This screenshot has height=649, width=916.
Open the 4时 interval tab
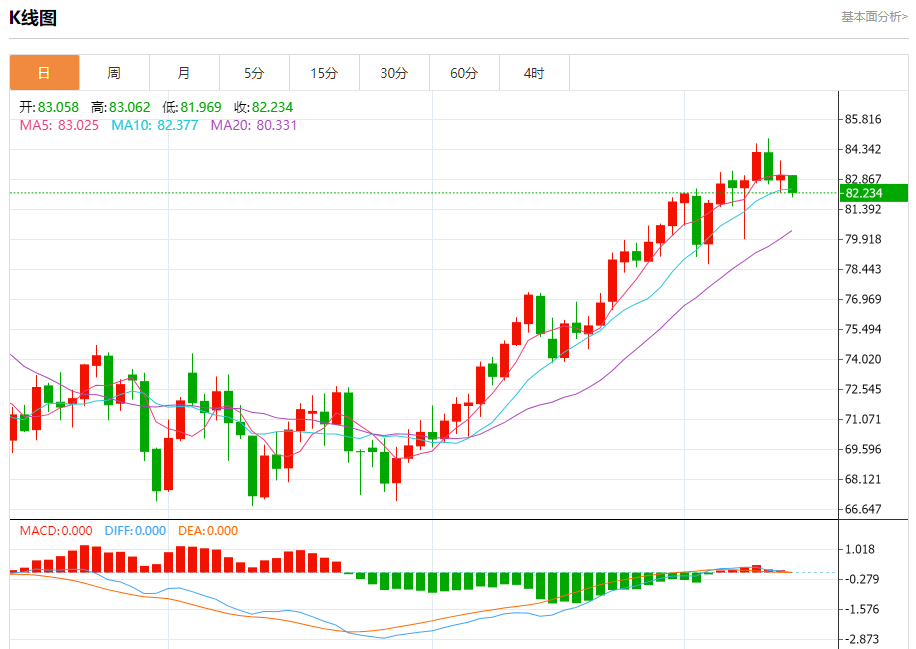(x=534, y=73)
